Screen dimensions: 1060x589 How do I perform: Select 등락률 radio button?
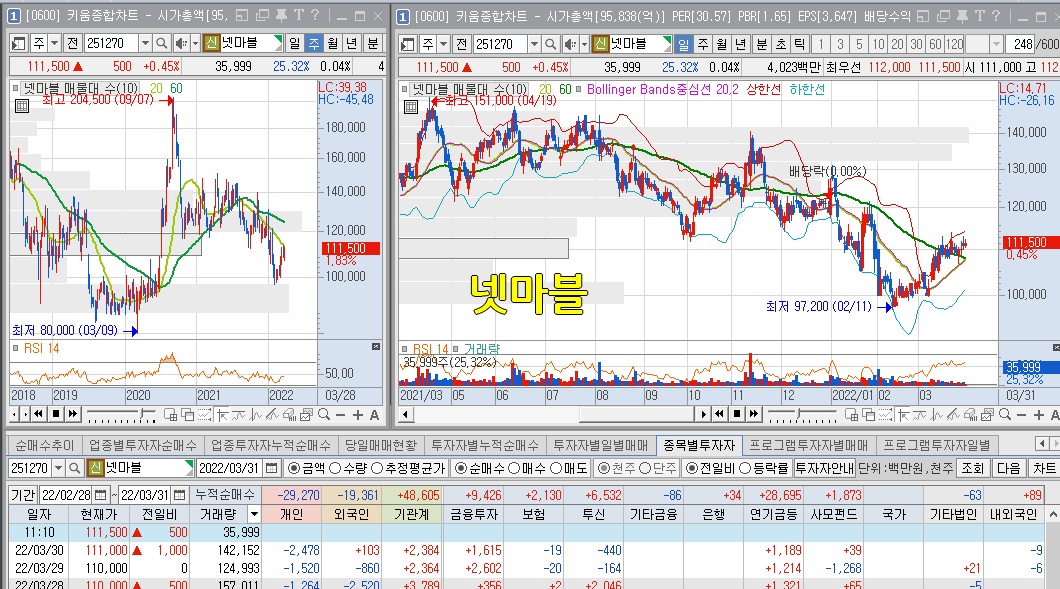[x=745, y=468]
